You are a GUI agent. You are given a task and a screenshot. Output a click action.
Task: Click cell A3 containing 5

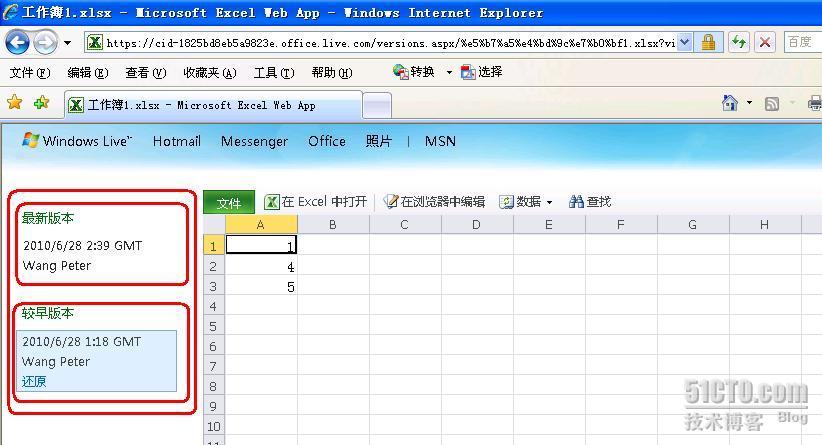pos(261,285)
